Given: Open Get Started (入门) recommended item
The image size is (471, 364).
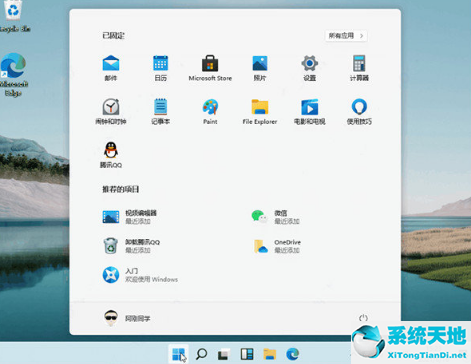Looking at the screenshot, I should click(140, 275).
